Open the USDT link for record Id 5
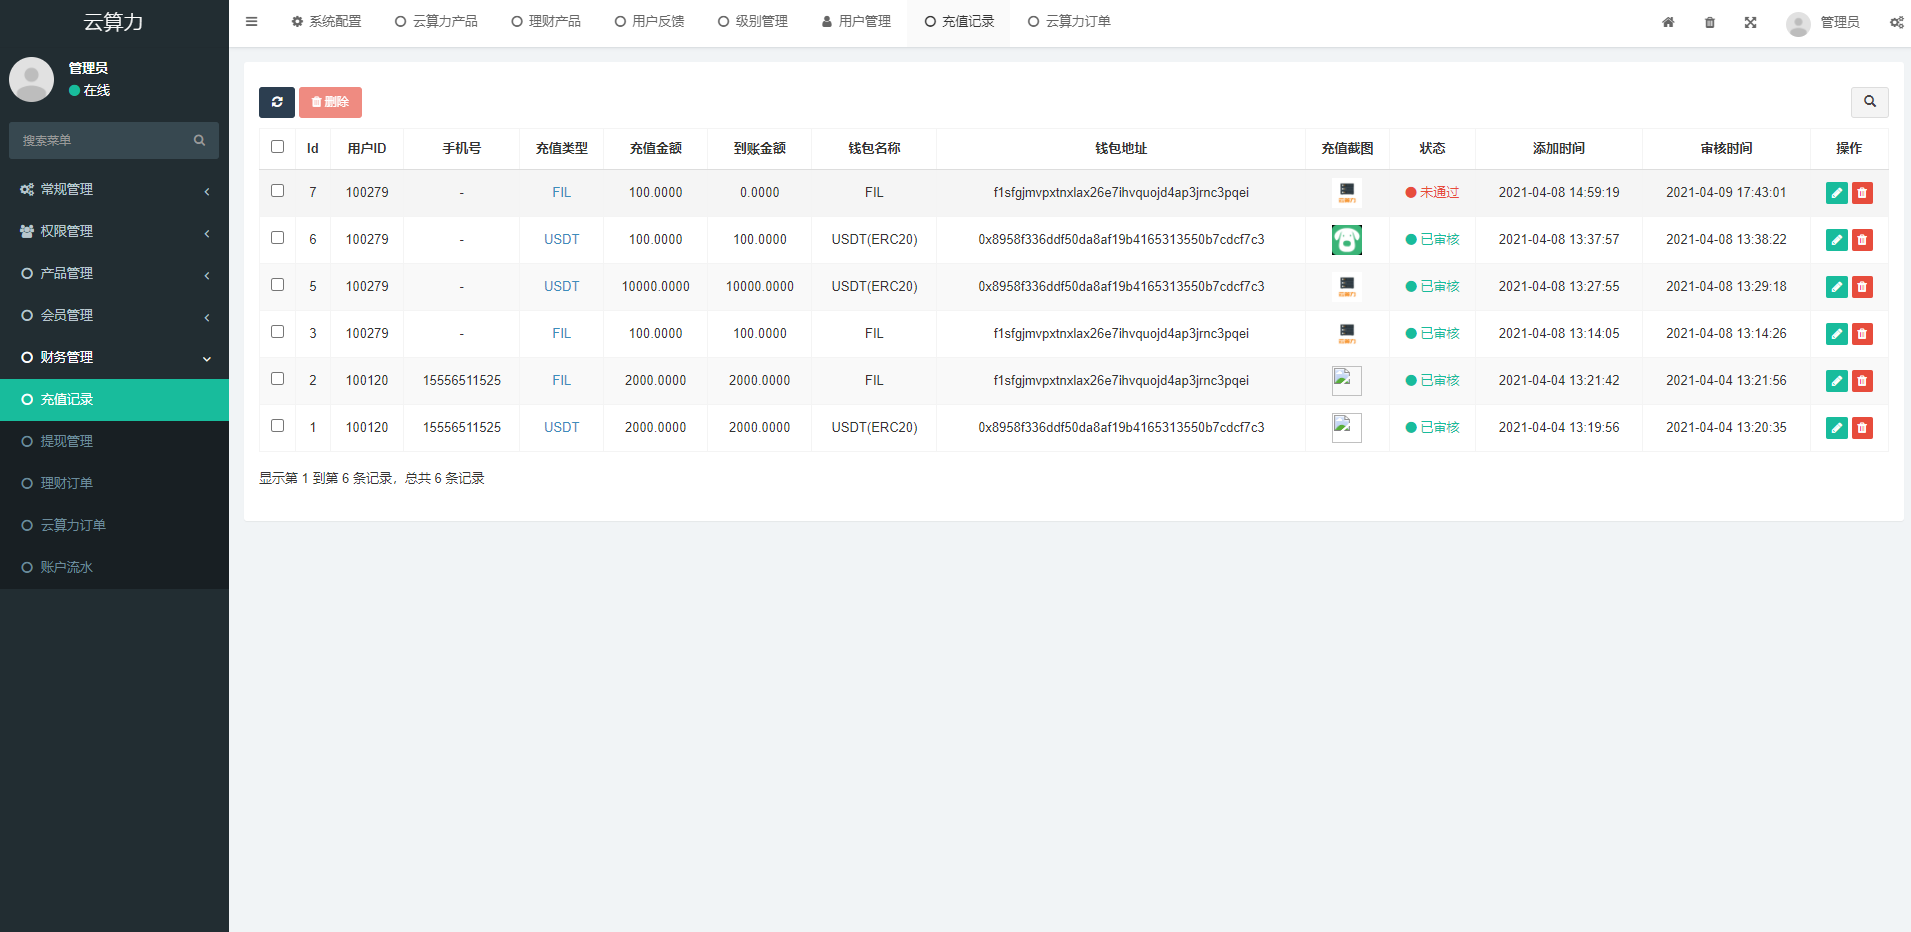 [561, 286]
